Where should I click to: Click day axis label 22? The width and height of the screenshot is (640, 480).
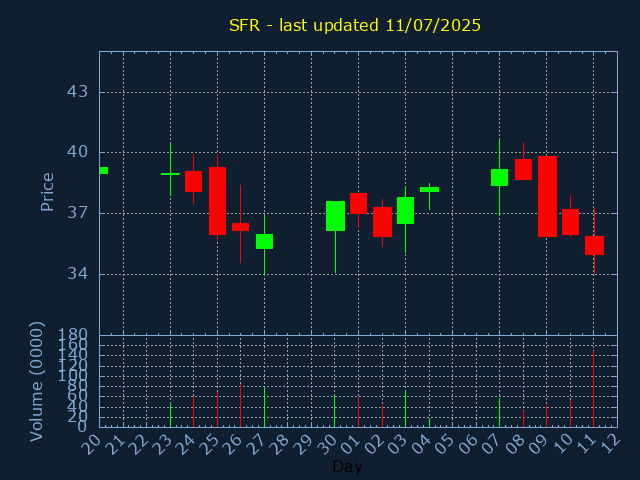[139, 444]
